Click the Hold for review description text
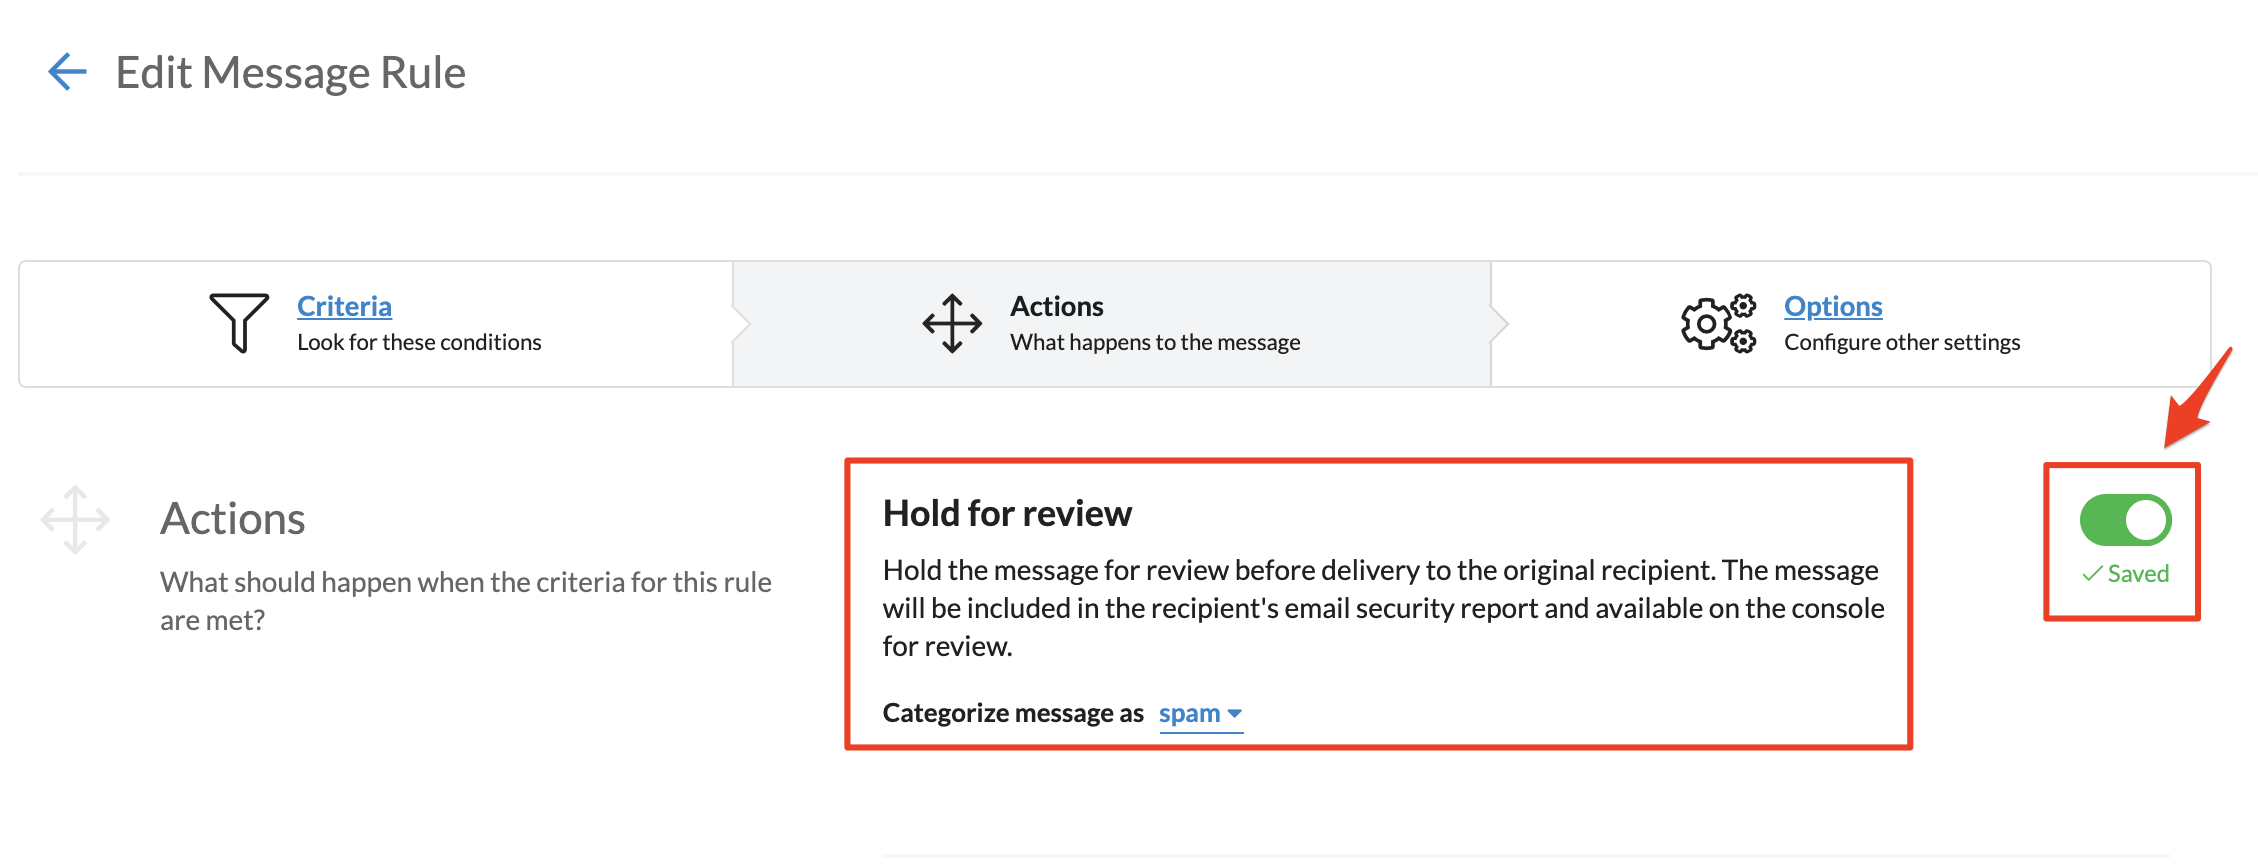 [1382, 608]
